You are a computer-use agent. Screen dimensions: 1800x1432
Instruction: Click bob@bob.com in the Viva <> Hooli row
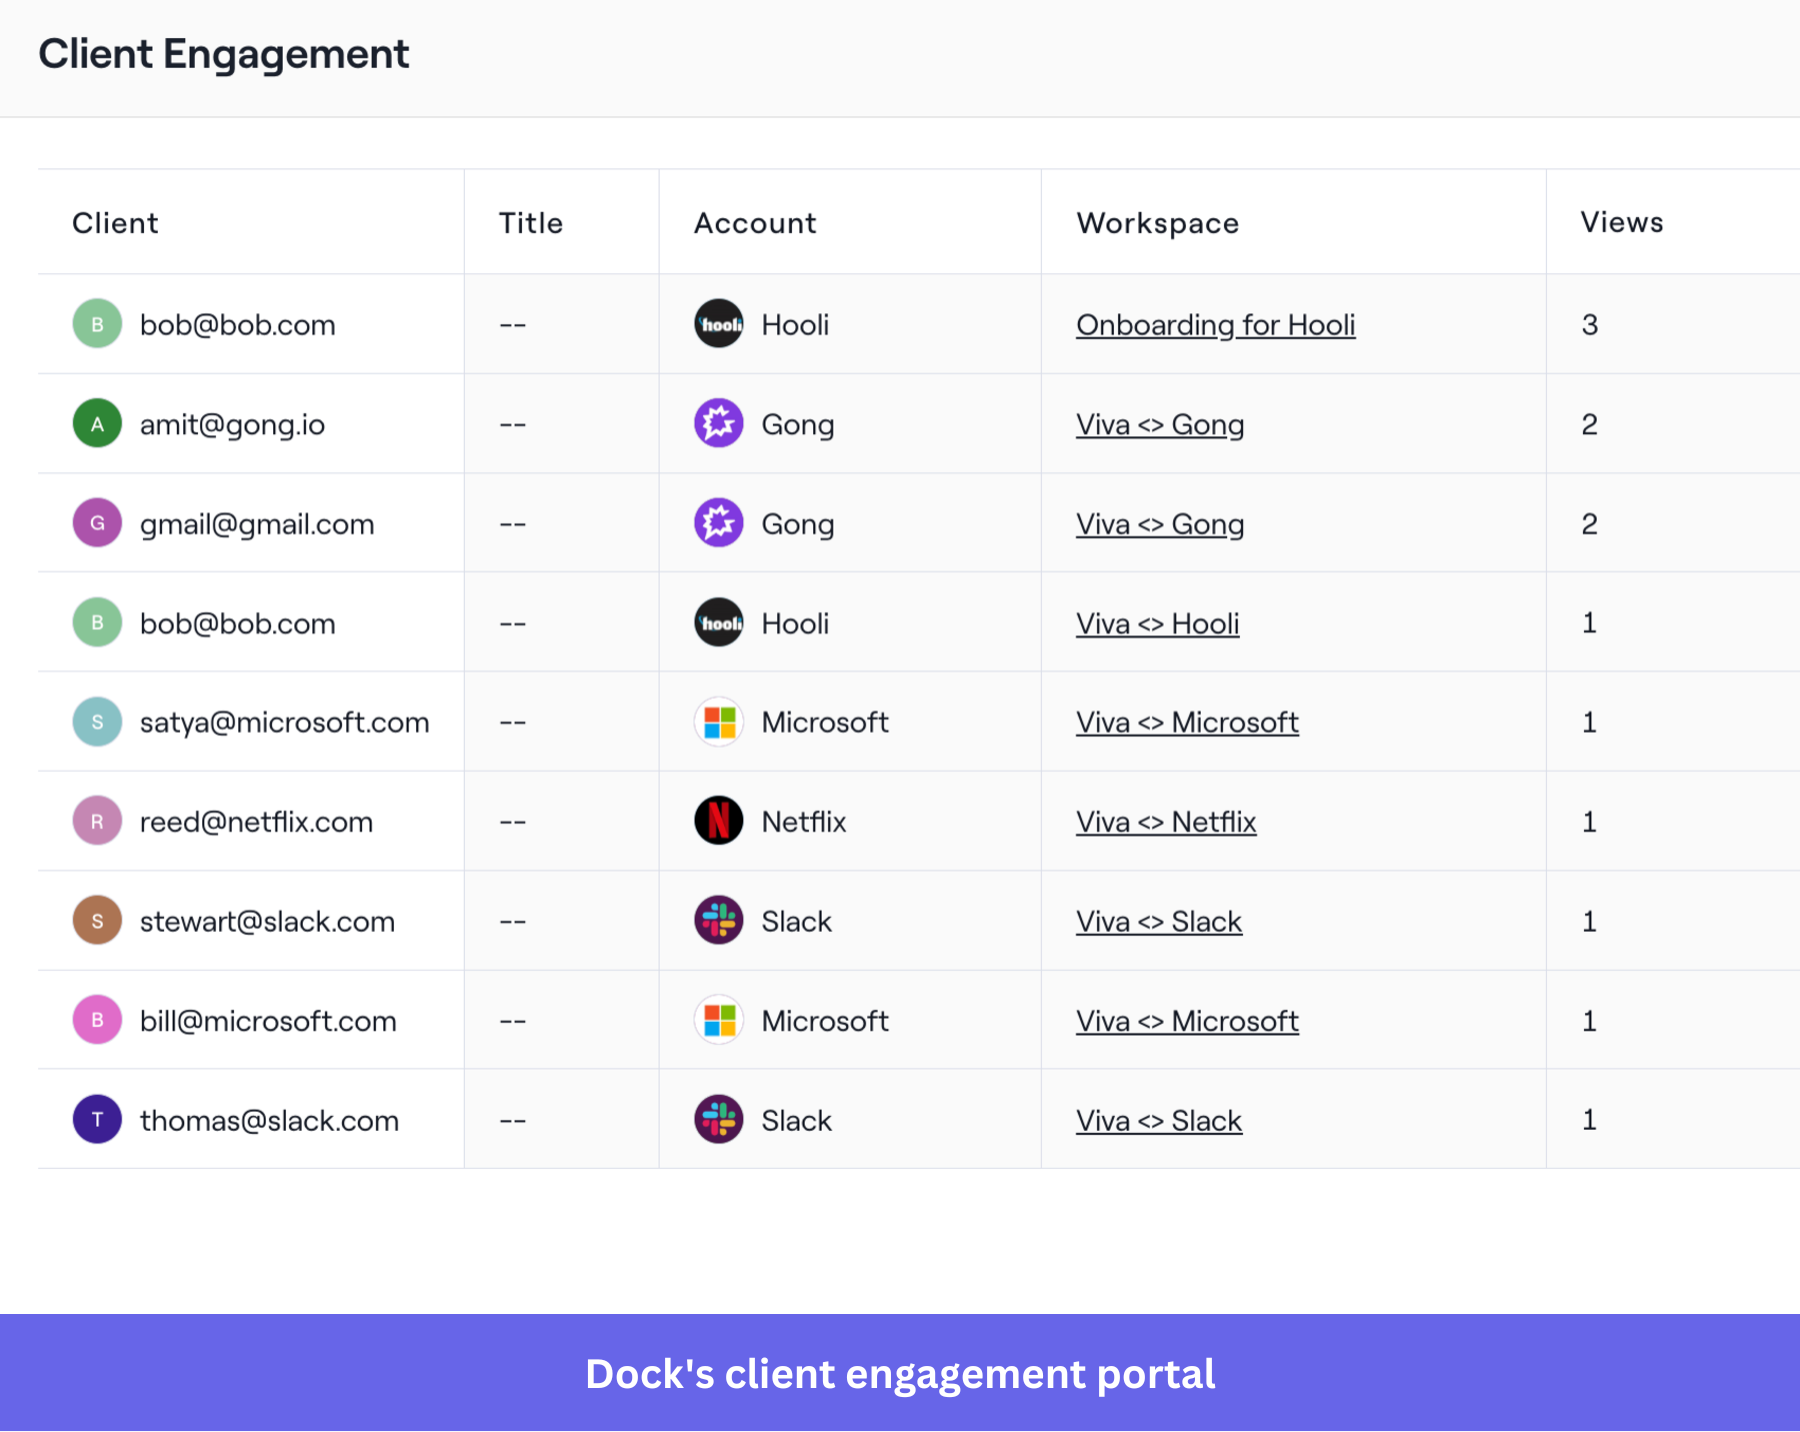(238, 623)
